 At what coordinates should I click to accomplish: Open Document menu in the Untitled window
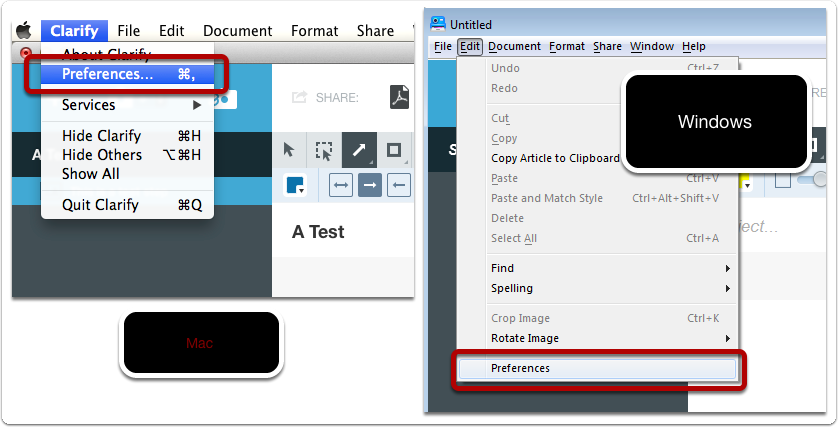click(514, 46)
